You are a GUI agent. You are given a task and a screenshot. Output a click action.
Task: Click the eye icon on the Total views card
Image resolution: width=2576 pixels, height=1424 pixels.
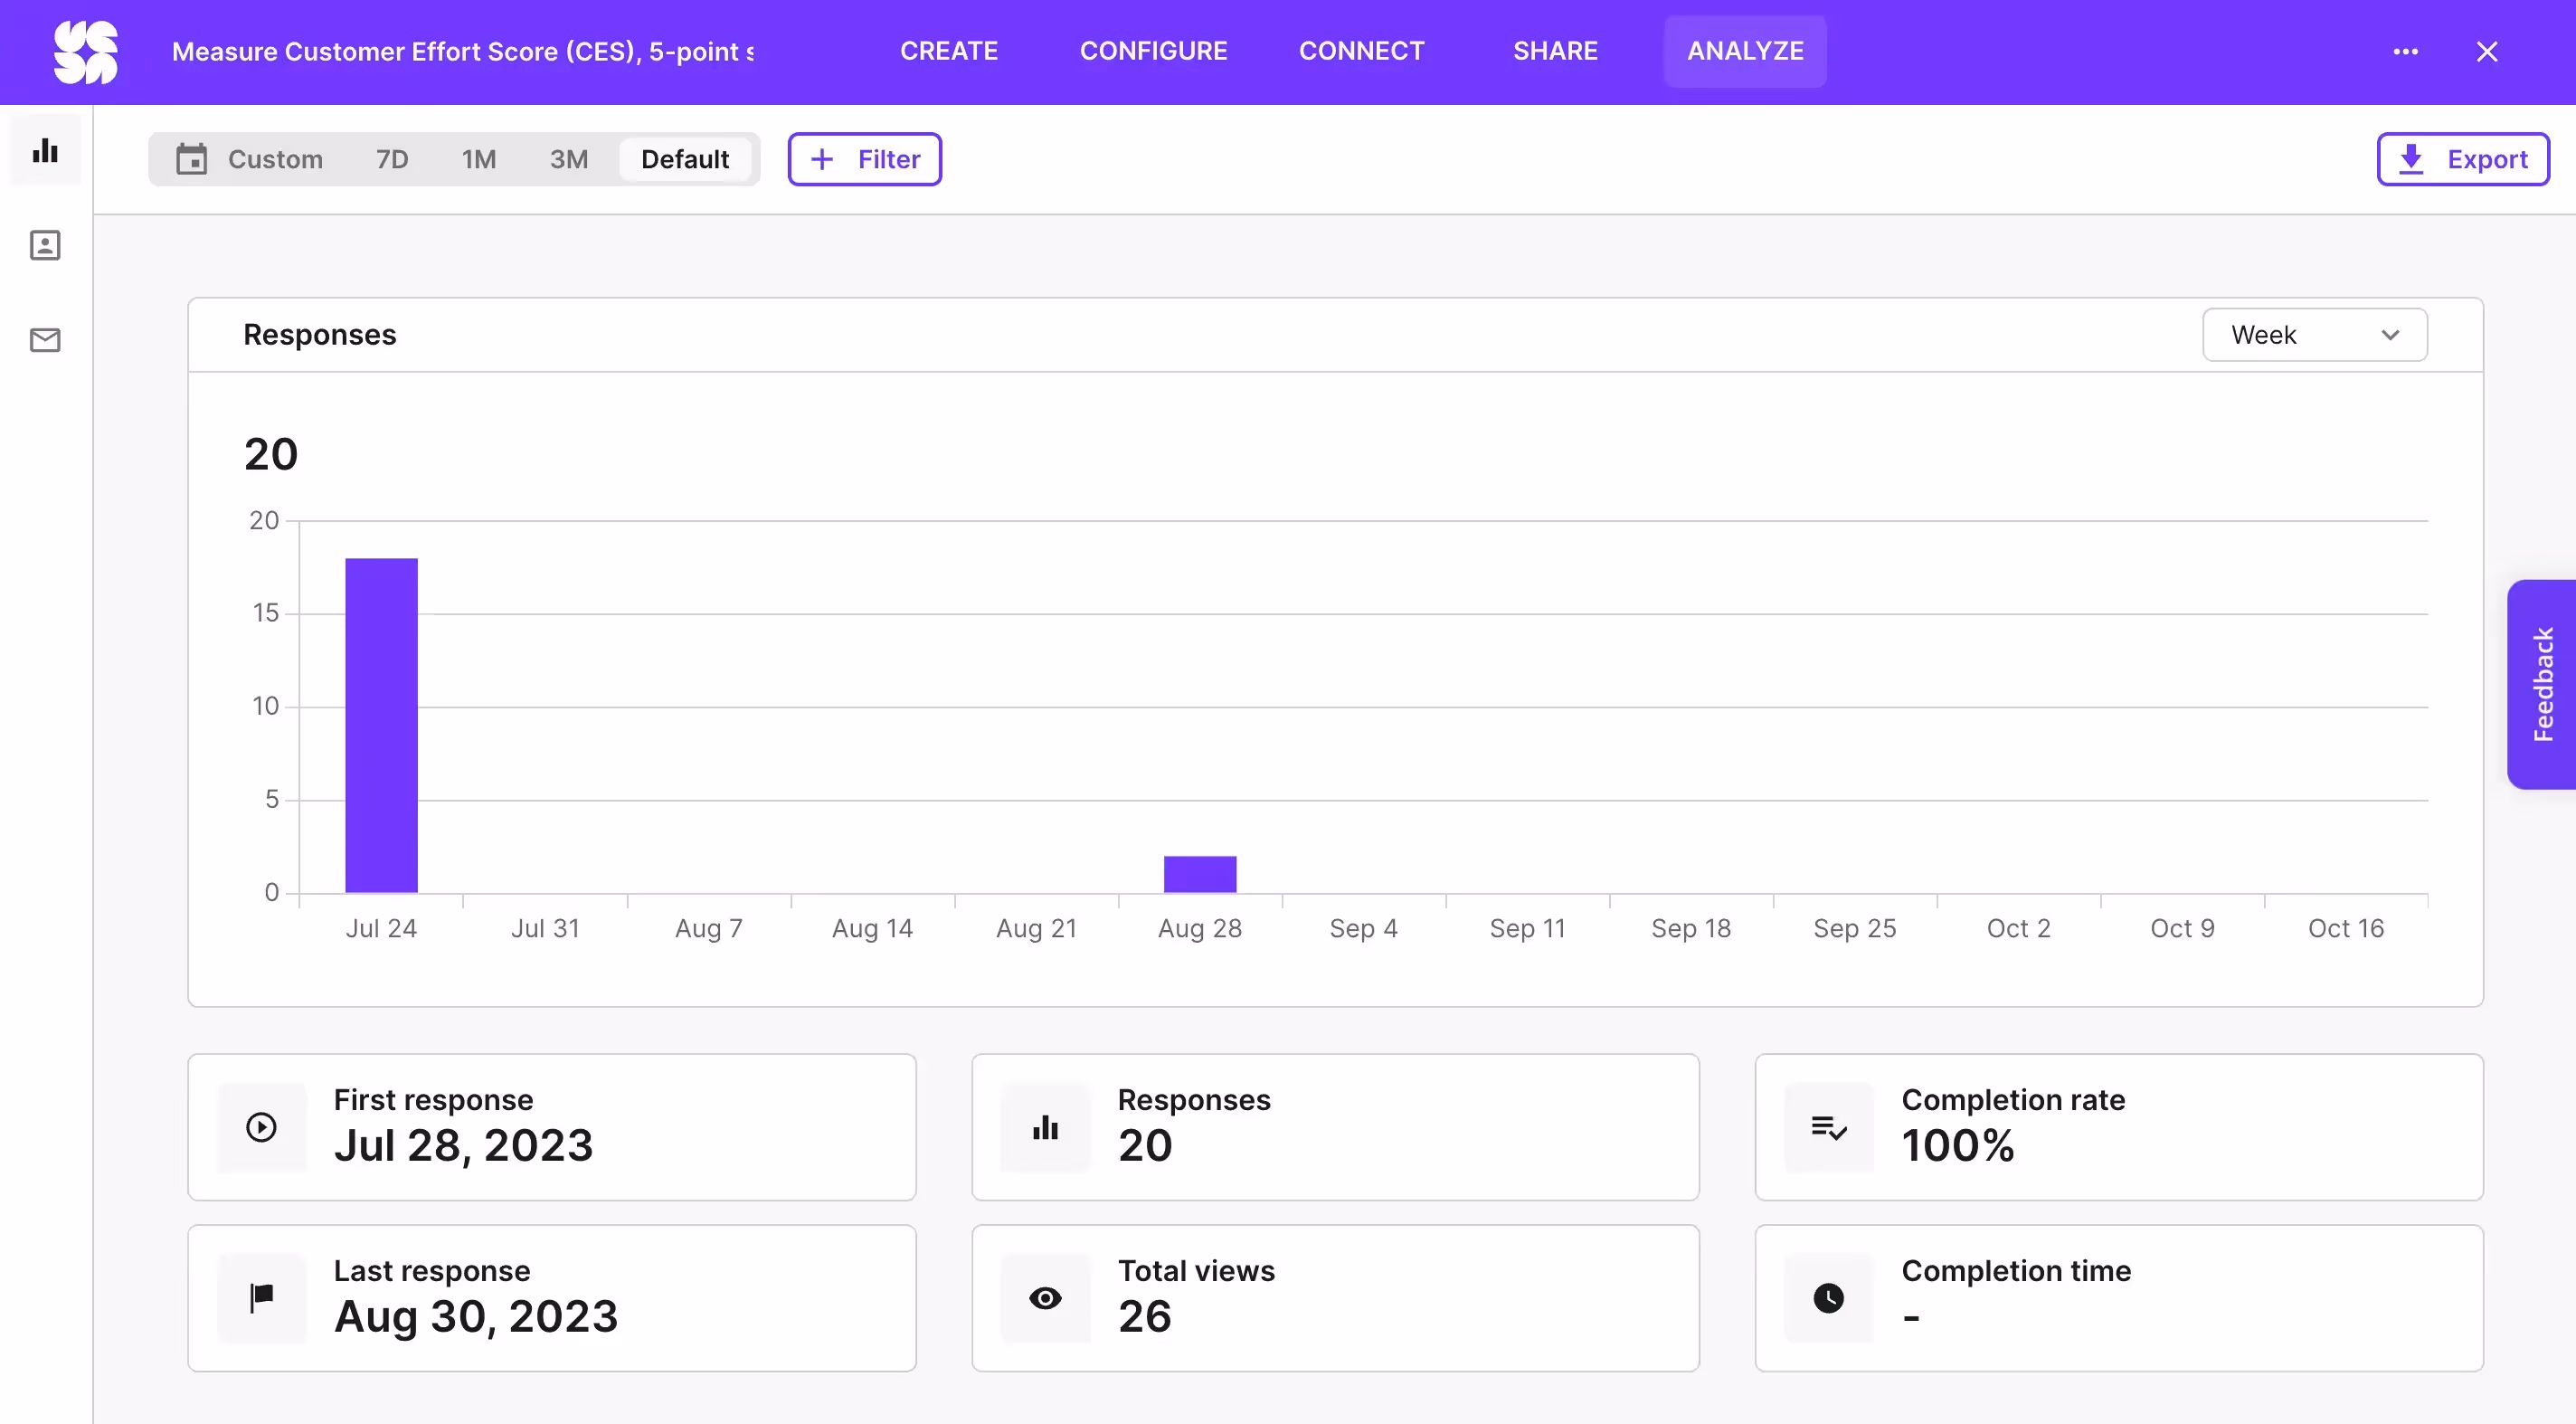pos(1045,1298)
